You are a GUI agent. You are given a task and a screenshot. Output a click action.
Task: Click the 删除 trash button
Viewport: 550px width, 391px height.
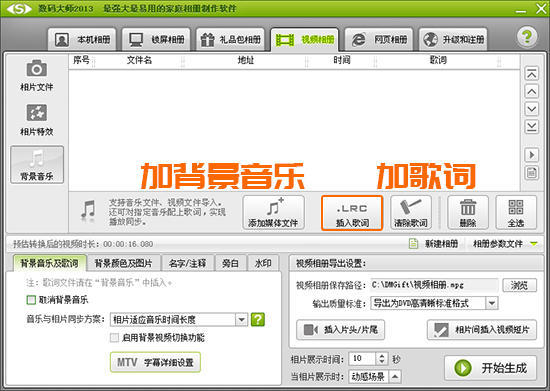468,213
